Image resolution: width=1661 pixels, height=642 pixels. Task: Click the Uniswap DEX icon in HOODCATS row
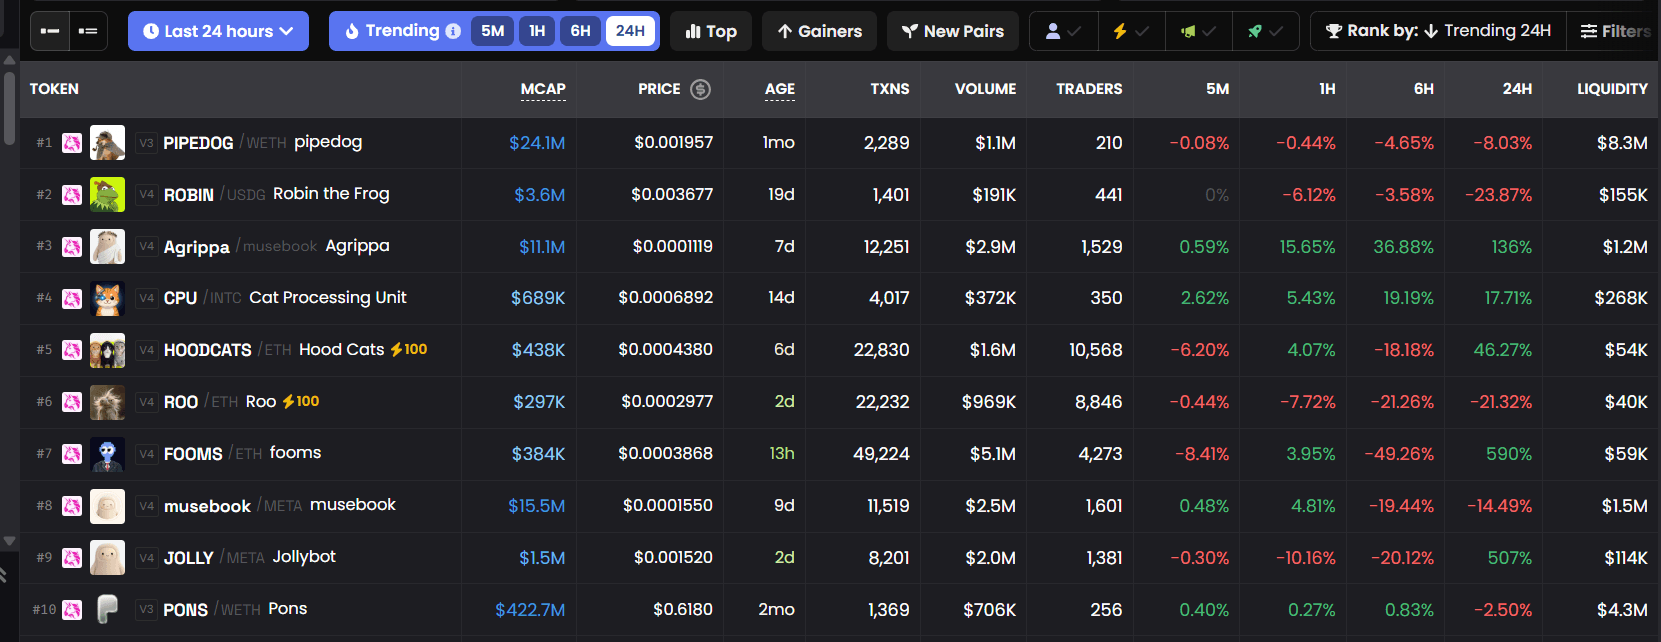pyautogui.click(x=72, y=350)
